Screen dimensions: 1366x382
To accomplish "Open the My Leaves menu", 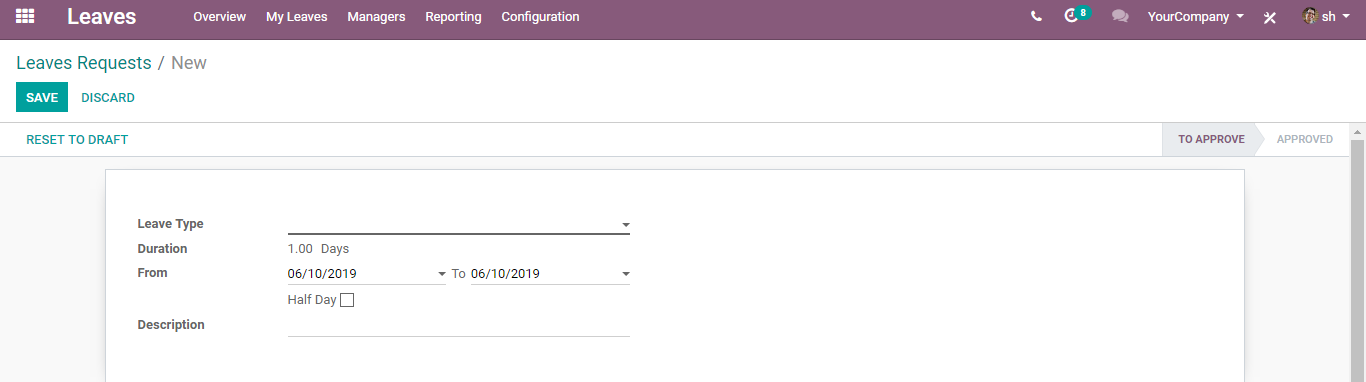I will pos(297,17).
